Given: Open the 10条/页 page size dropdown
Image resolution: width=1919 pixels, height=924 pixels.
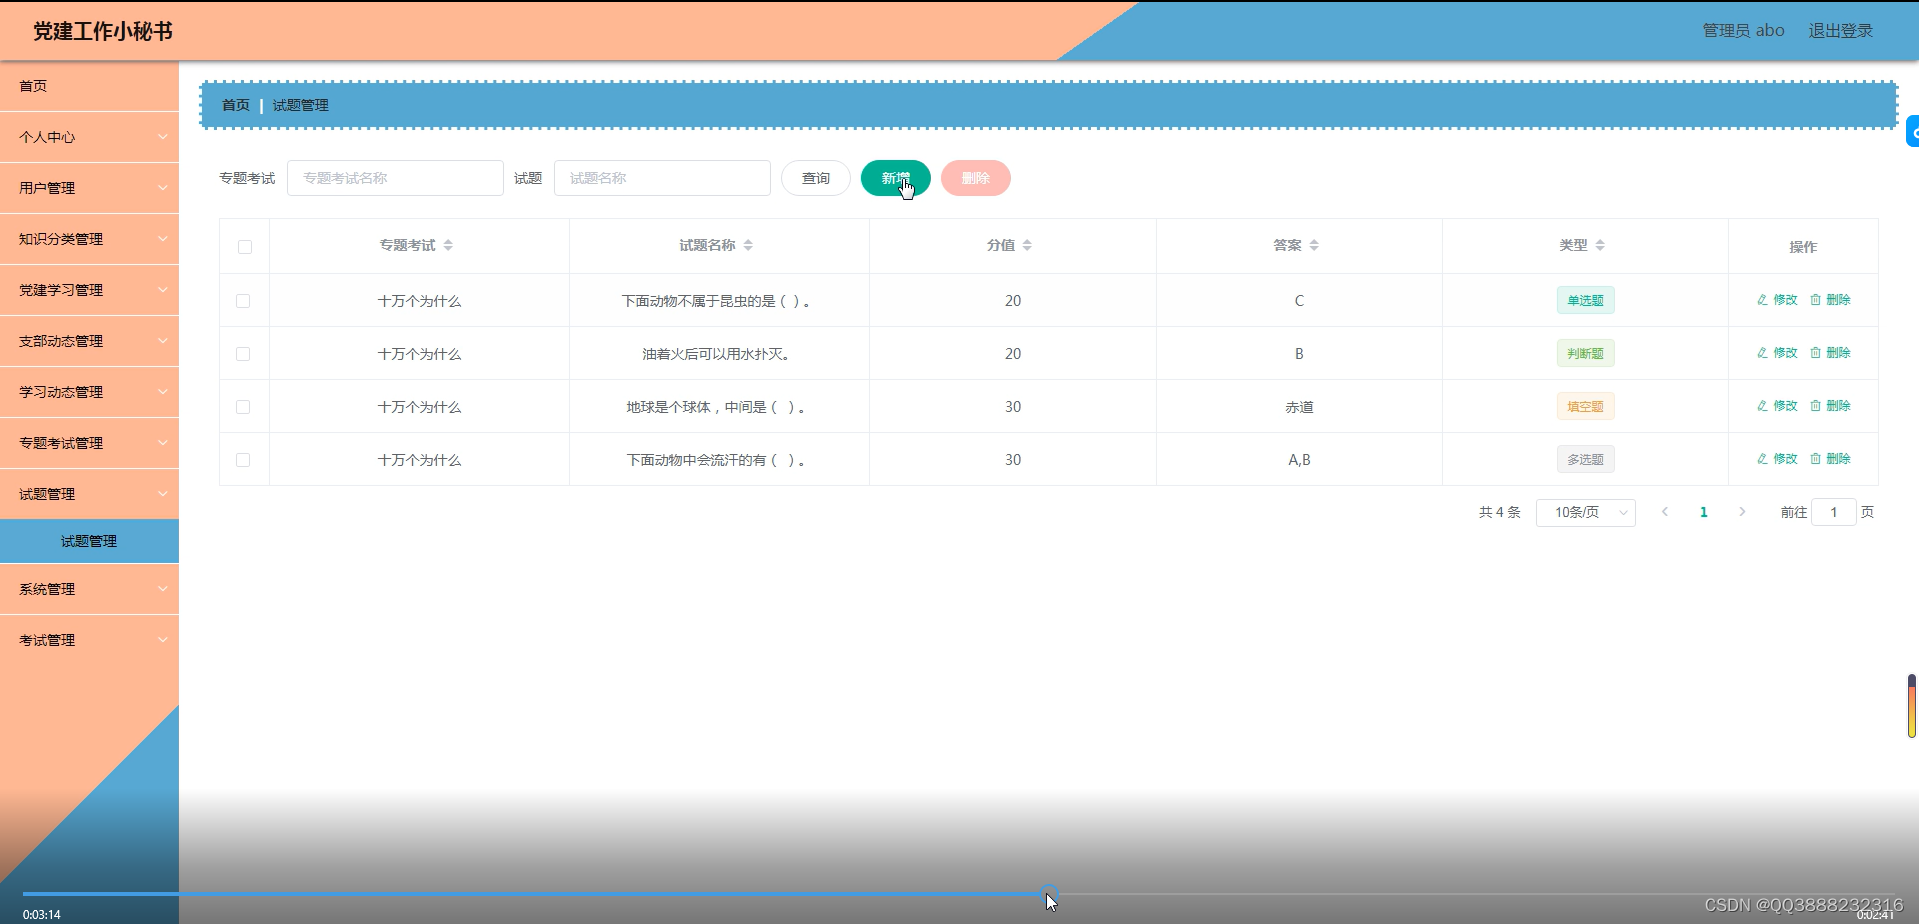Looking at the screenshot, I should point(1585,512).
